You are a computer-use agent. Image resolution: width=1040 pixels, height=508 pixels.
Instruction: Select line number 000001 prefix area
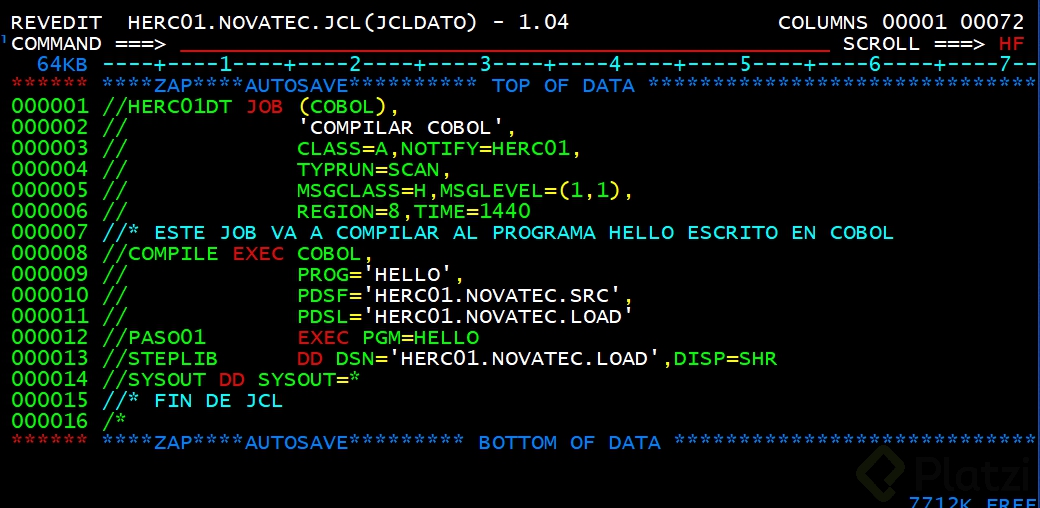[x=49, y=106]
